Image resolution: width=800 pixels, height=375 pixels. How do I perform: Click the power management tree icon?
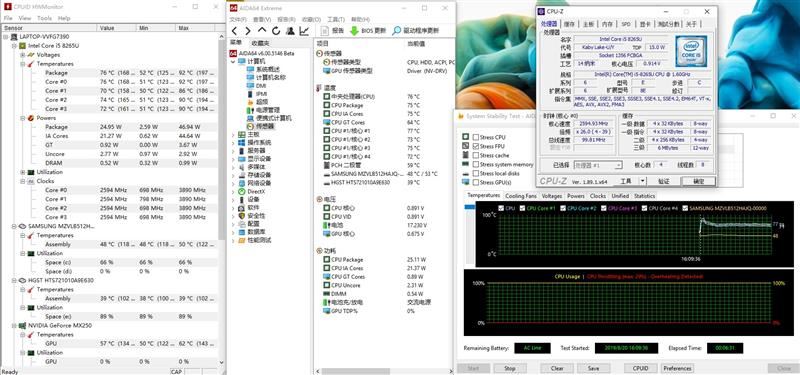tap(250, 110)
